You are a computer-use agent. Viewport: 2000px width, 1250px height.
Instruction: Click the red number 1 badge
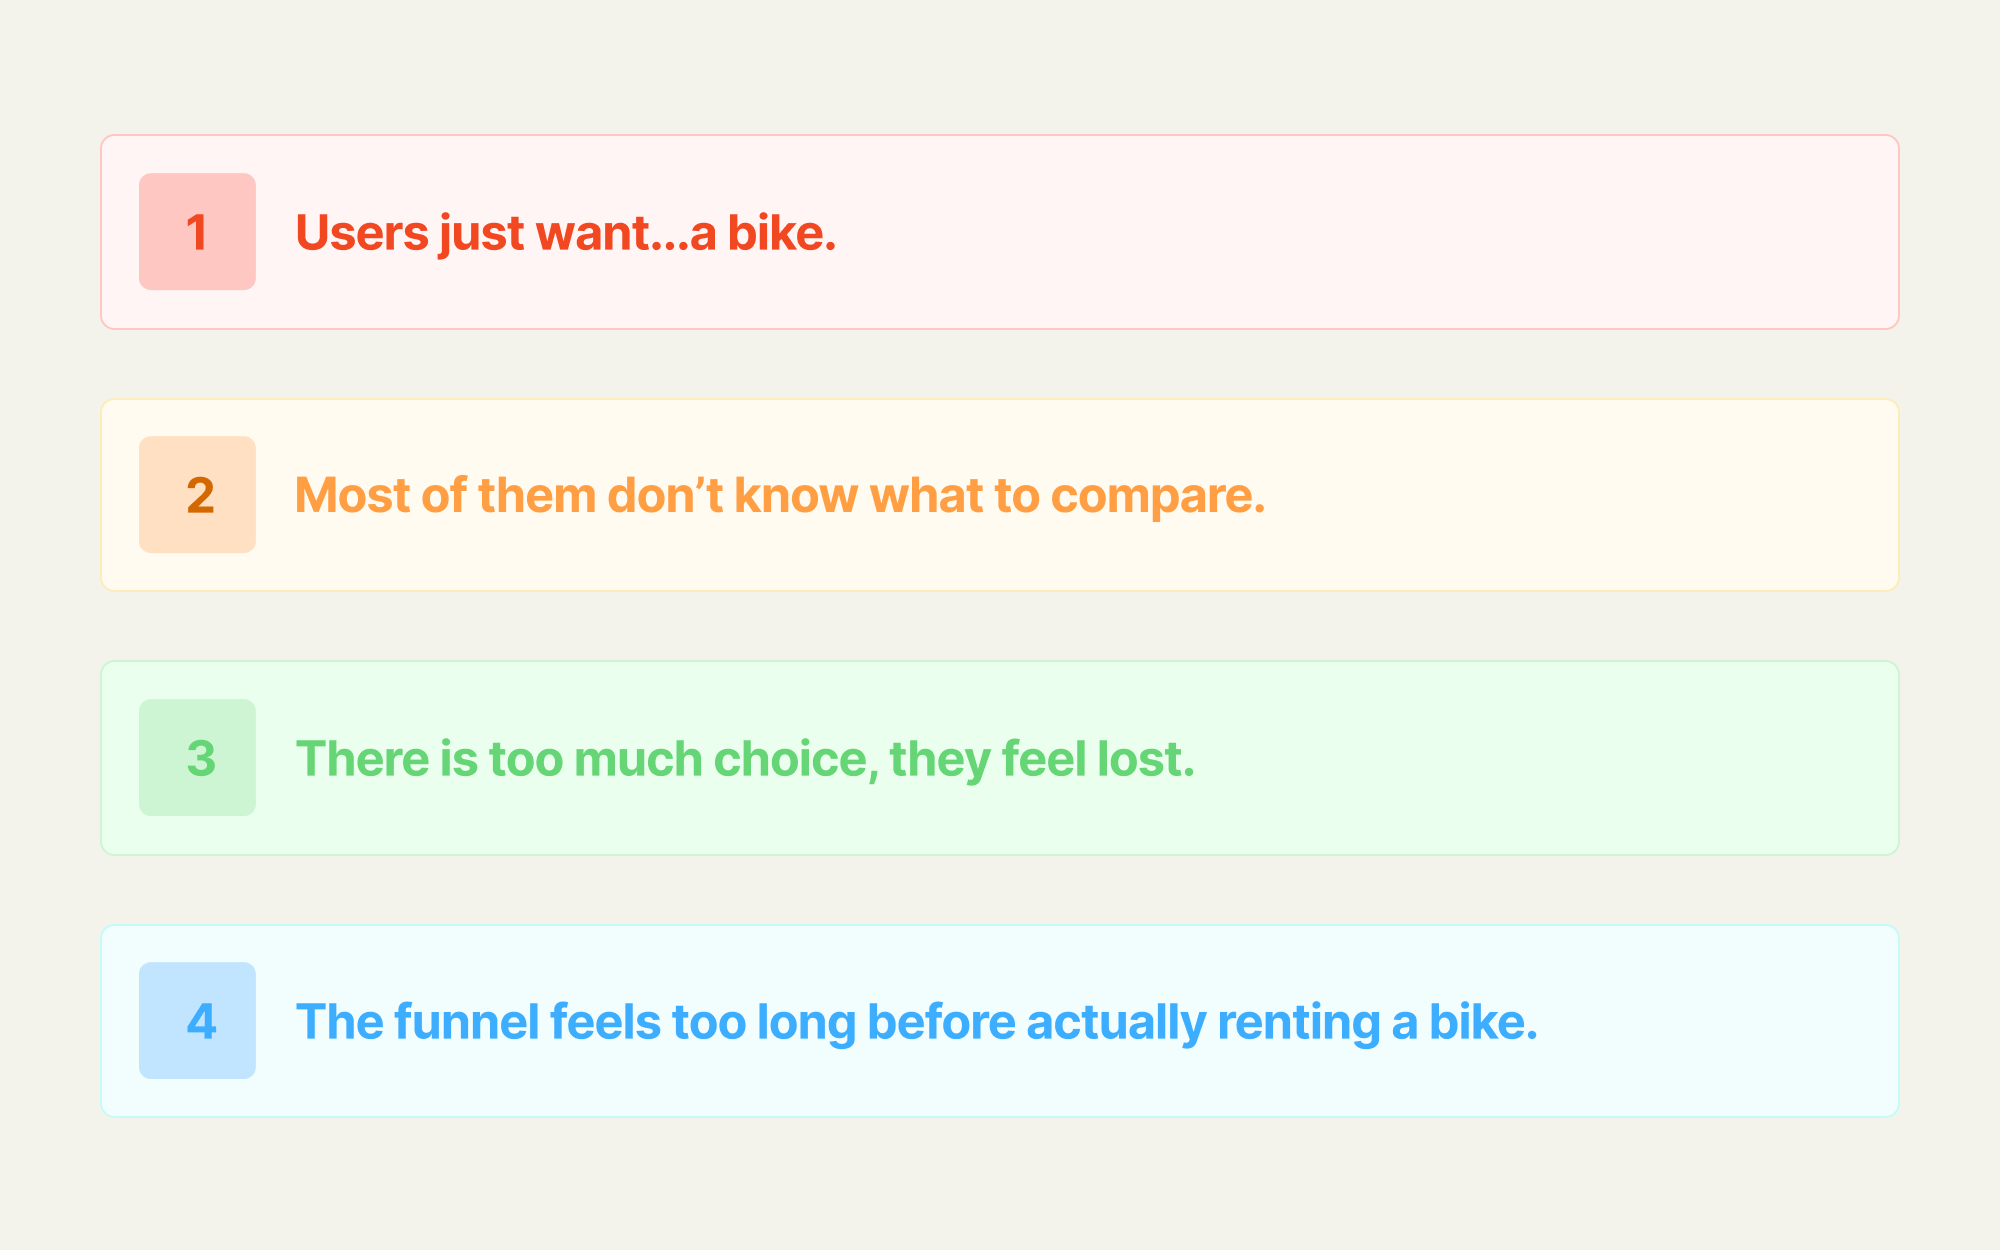pyautogui.click(x=197, y=232)
